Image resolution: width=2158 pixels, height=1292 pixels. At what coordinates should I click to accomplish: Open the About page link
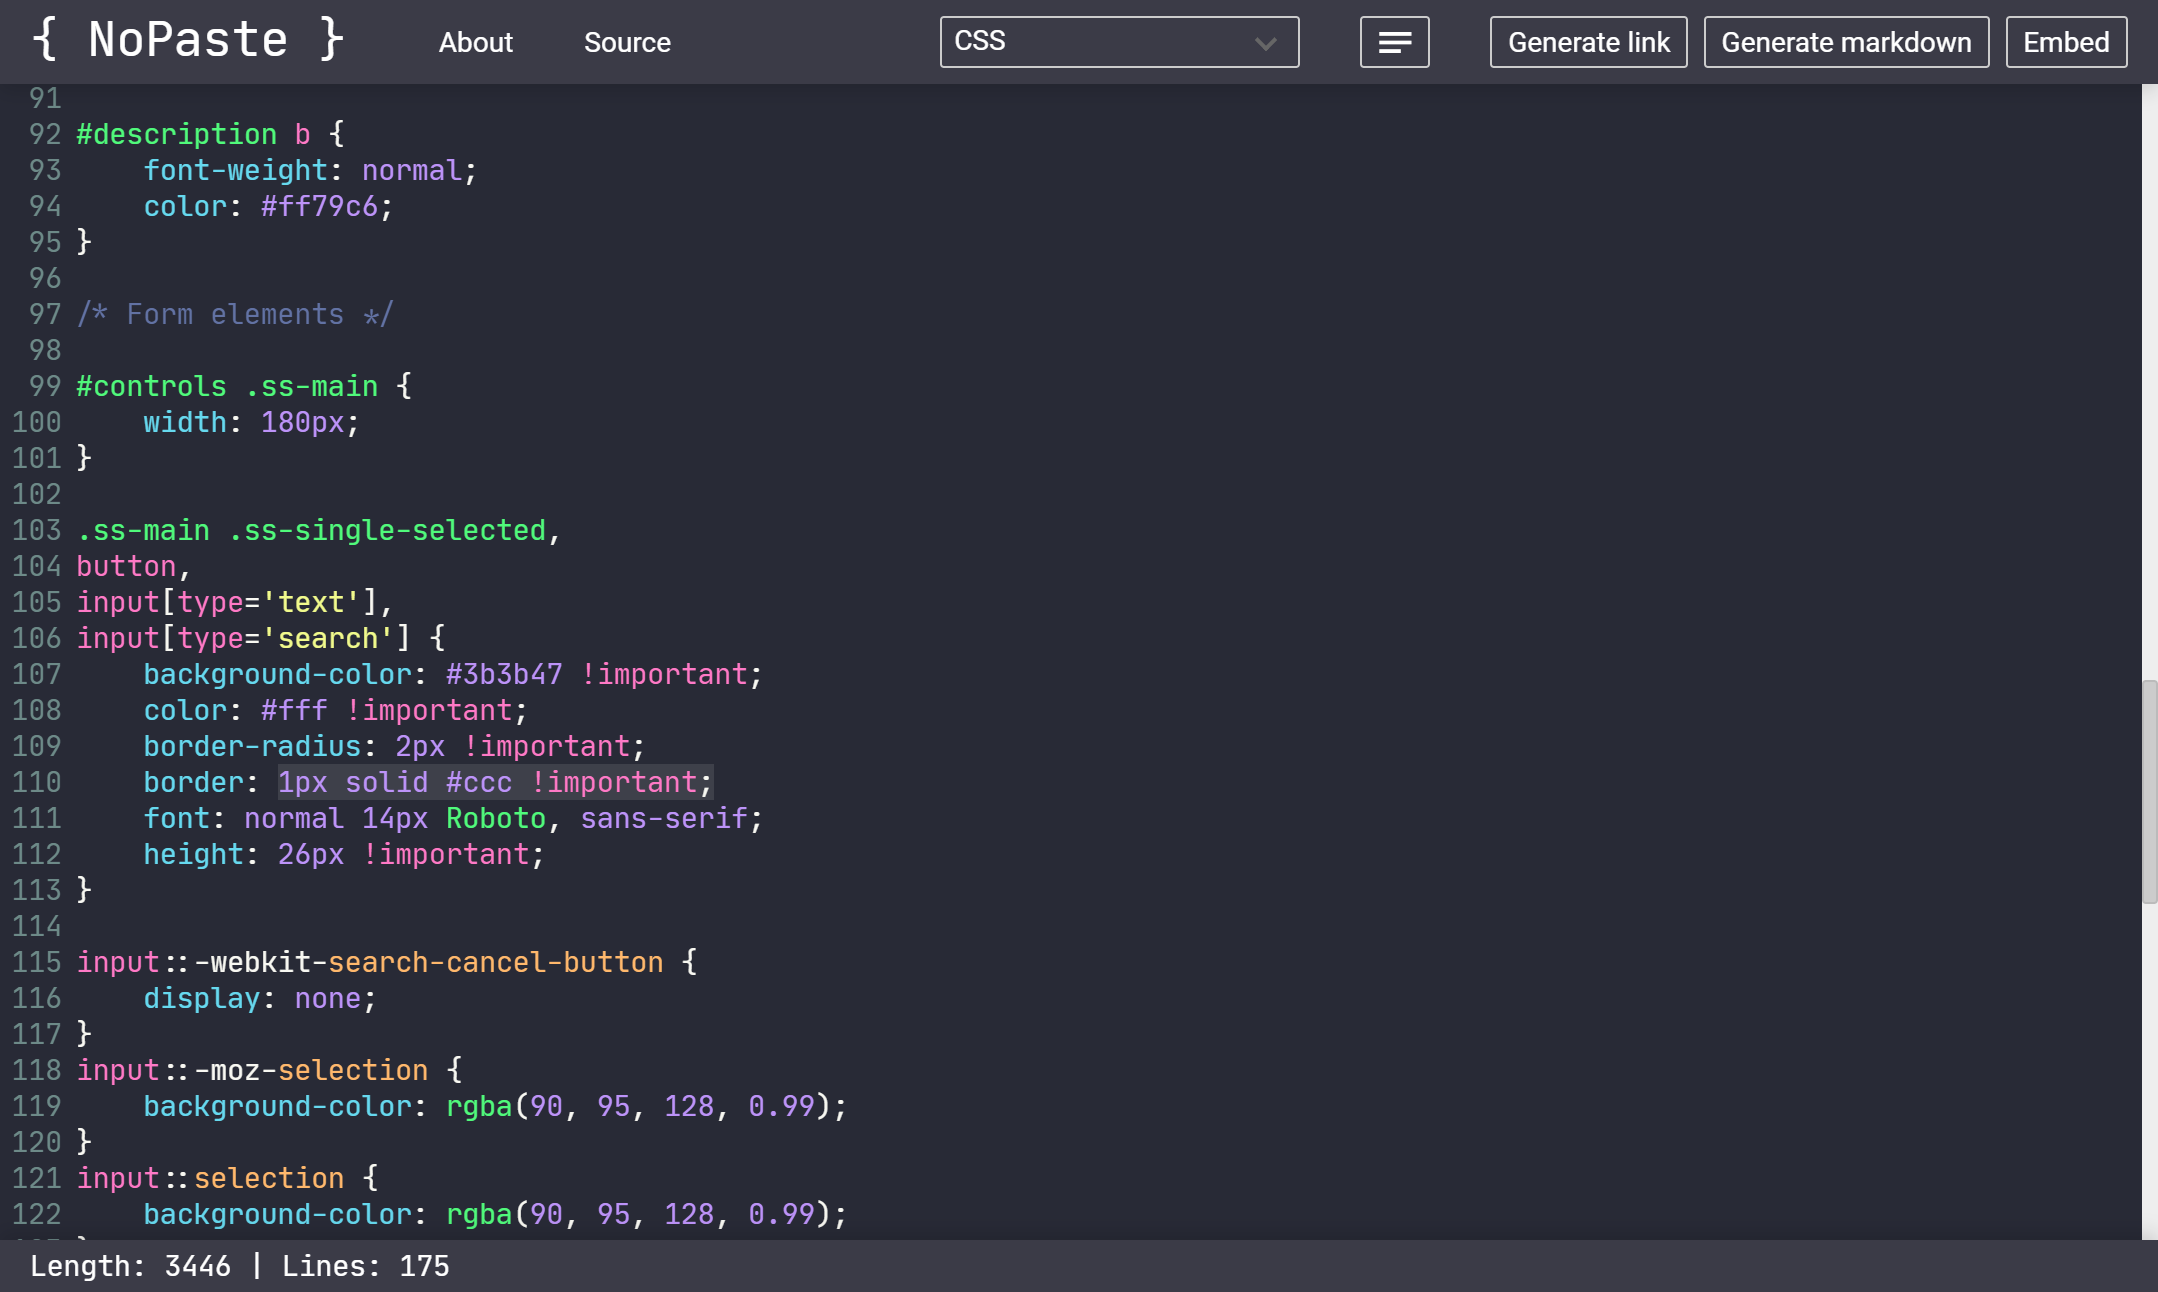pyautogui.click(x=475, y=42)
